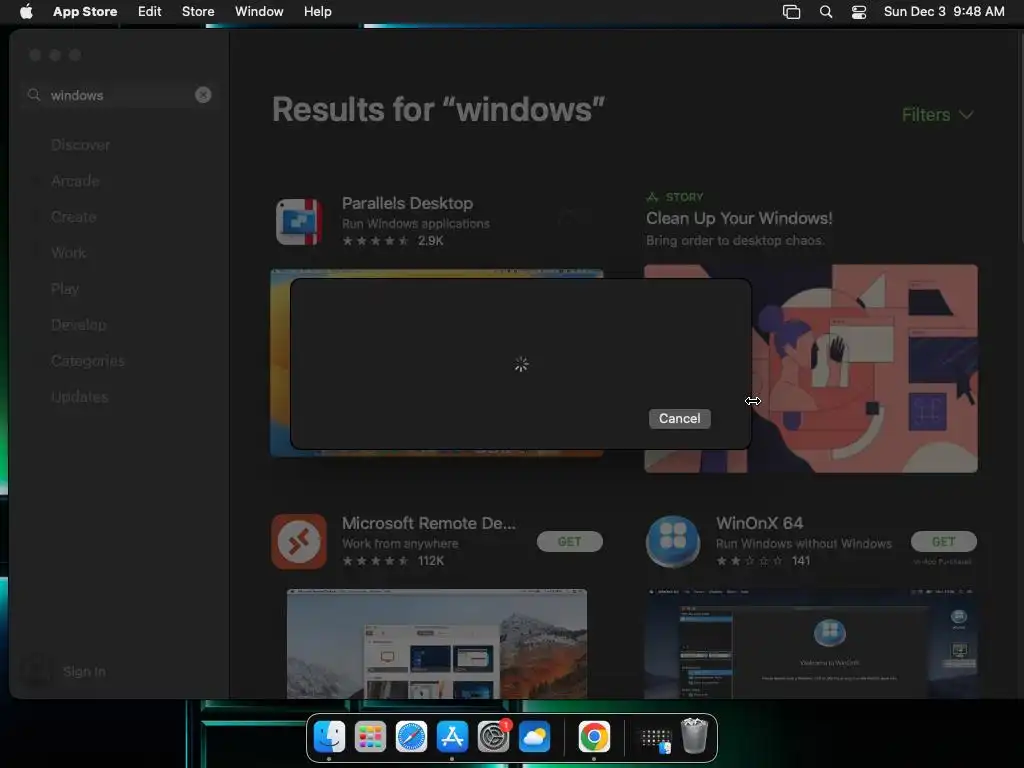1024x768 pixels.
Task: Click the WinOnX 64 screenshot preview
Action: click(x=811, y=643)
